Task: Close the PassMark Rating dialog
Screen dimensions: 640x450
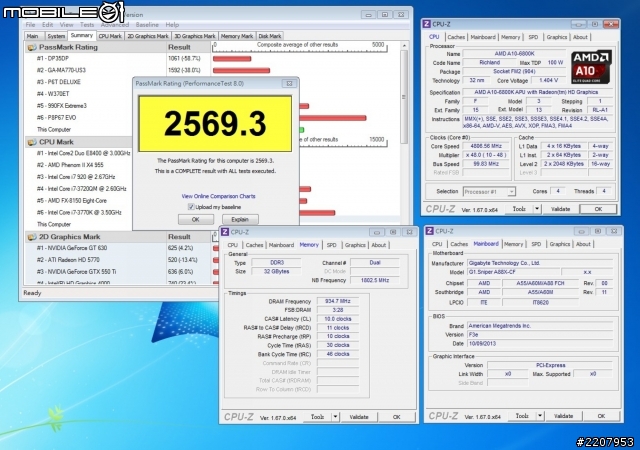Action: pos(289,83)
